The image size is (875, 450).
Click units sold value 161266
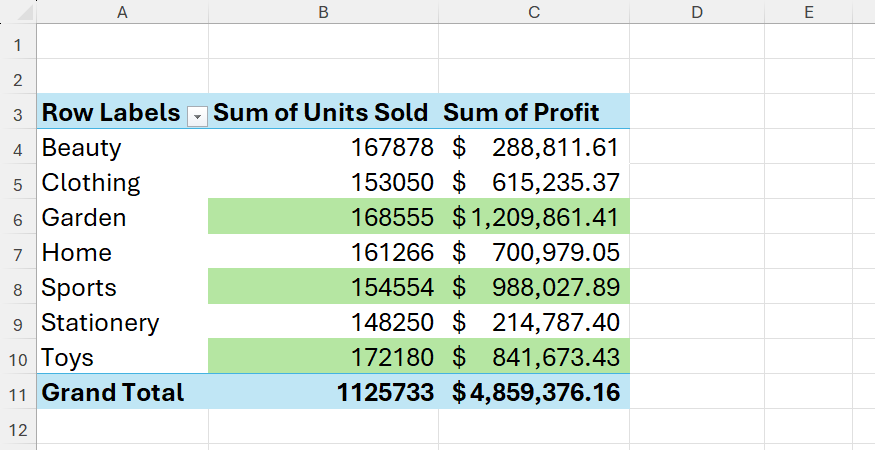392,253
